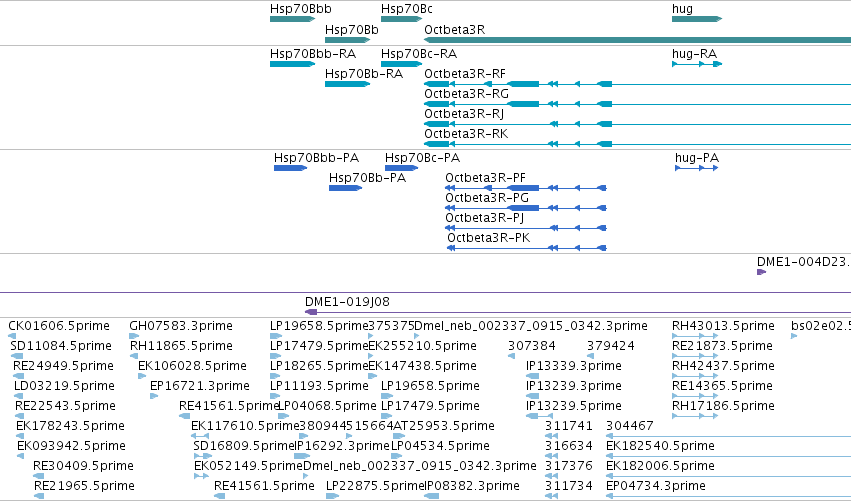Select the EK147438.5prime EST label
This screenshot has width=851, height=501.
click(422, 366)
